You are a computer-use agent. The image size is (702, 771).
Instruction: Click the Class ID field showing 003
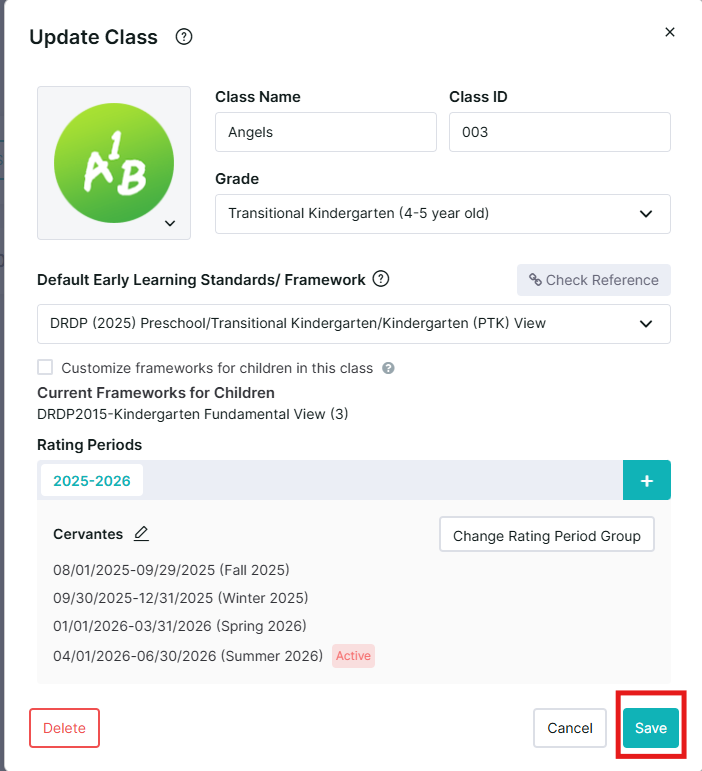(x=559, y=132)
